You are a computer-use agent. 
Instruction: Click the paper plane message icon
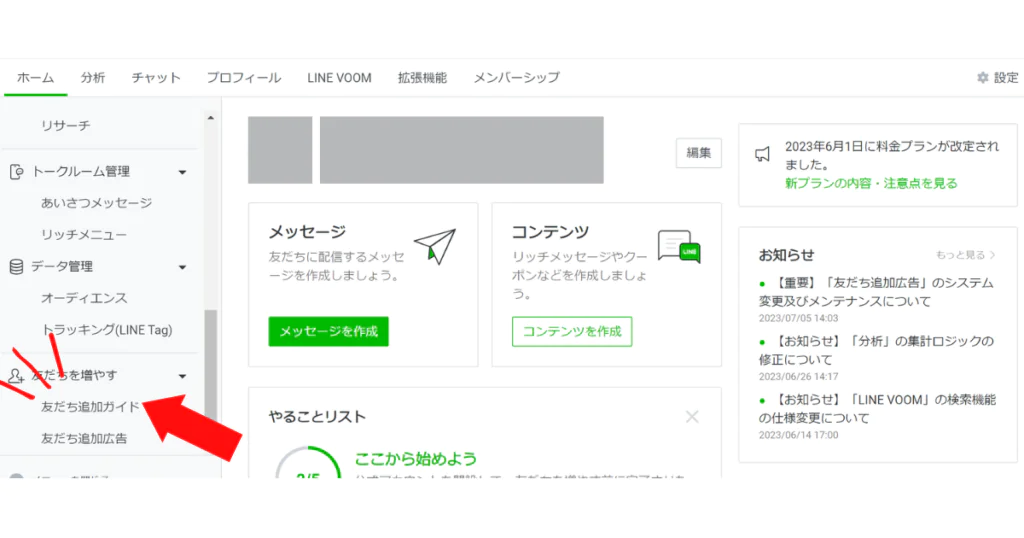(x=435, y=246)
